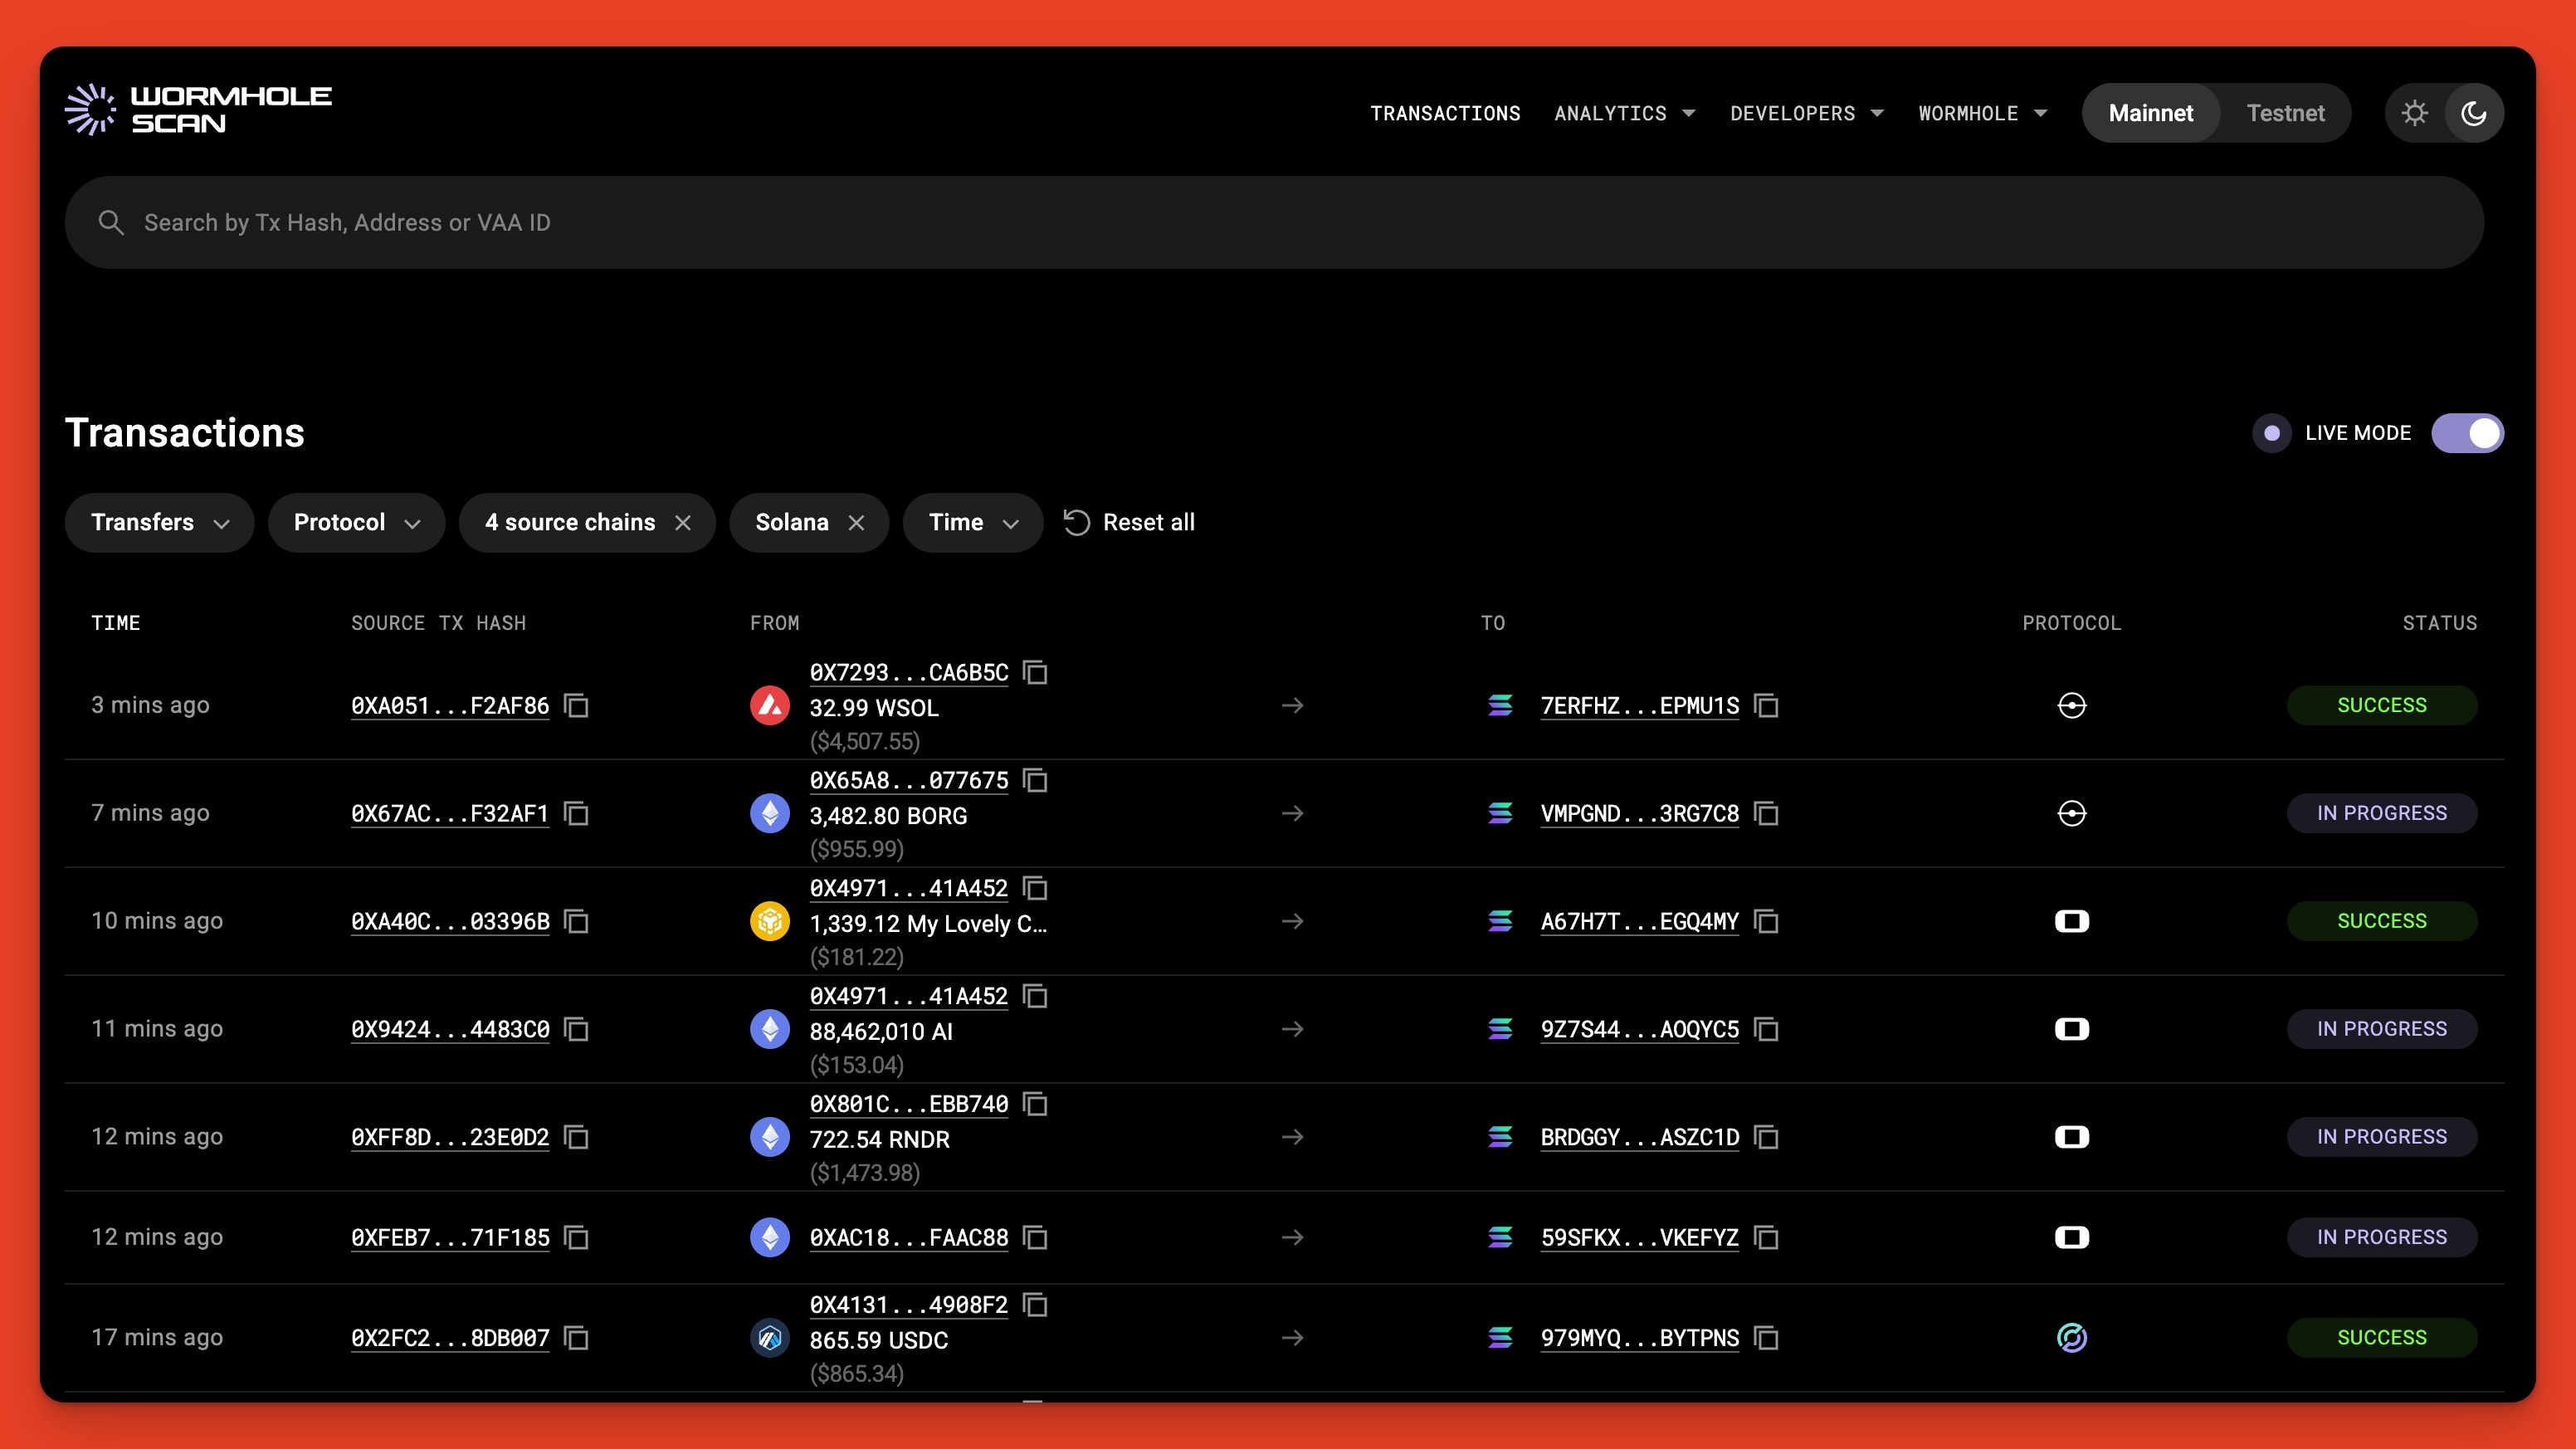Screen dimensions: 2576x1449
Task: Click the protocol icon on the USDC transfer row
Action: [x=2071, y=1337]
